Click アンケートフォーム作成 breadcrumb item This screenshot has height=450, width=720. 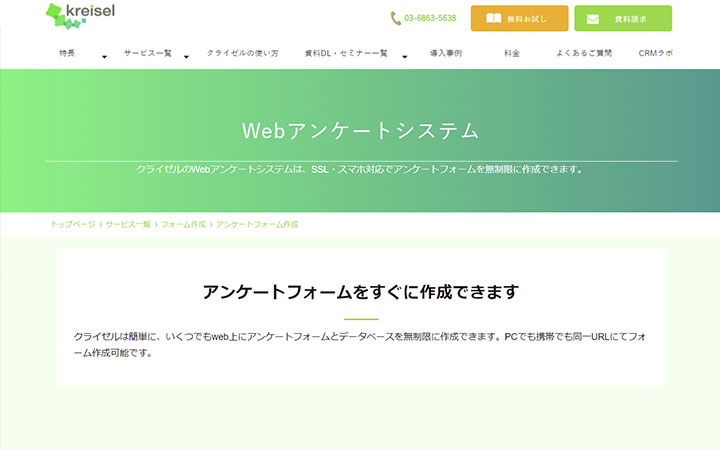click(257, 224)
